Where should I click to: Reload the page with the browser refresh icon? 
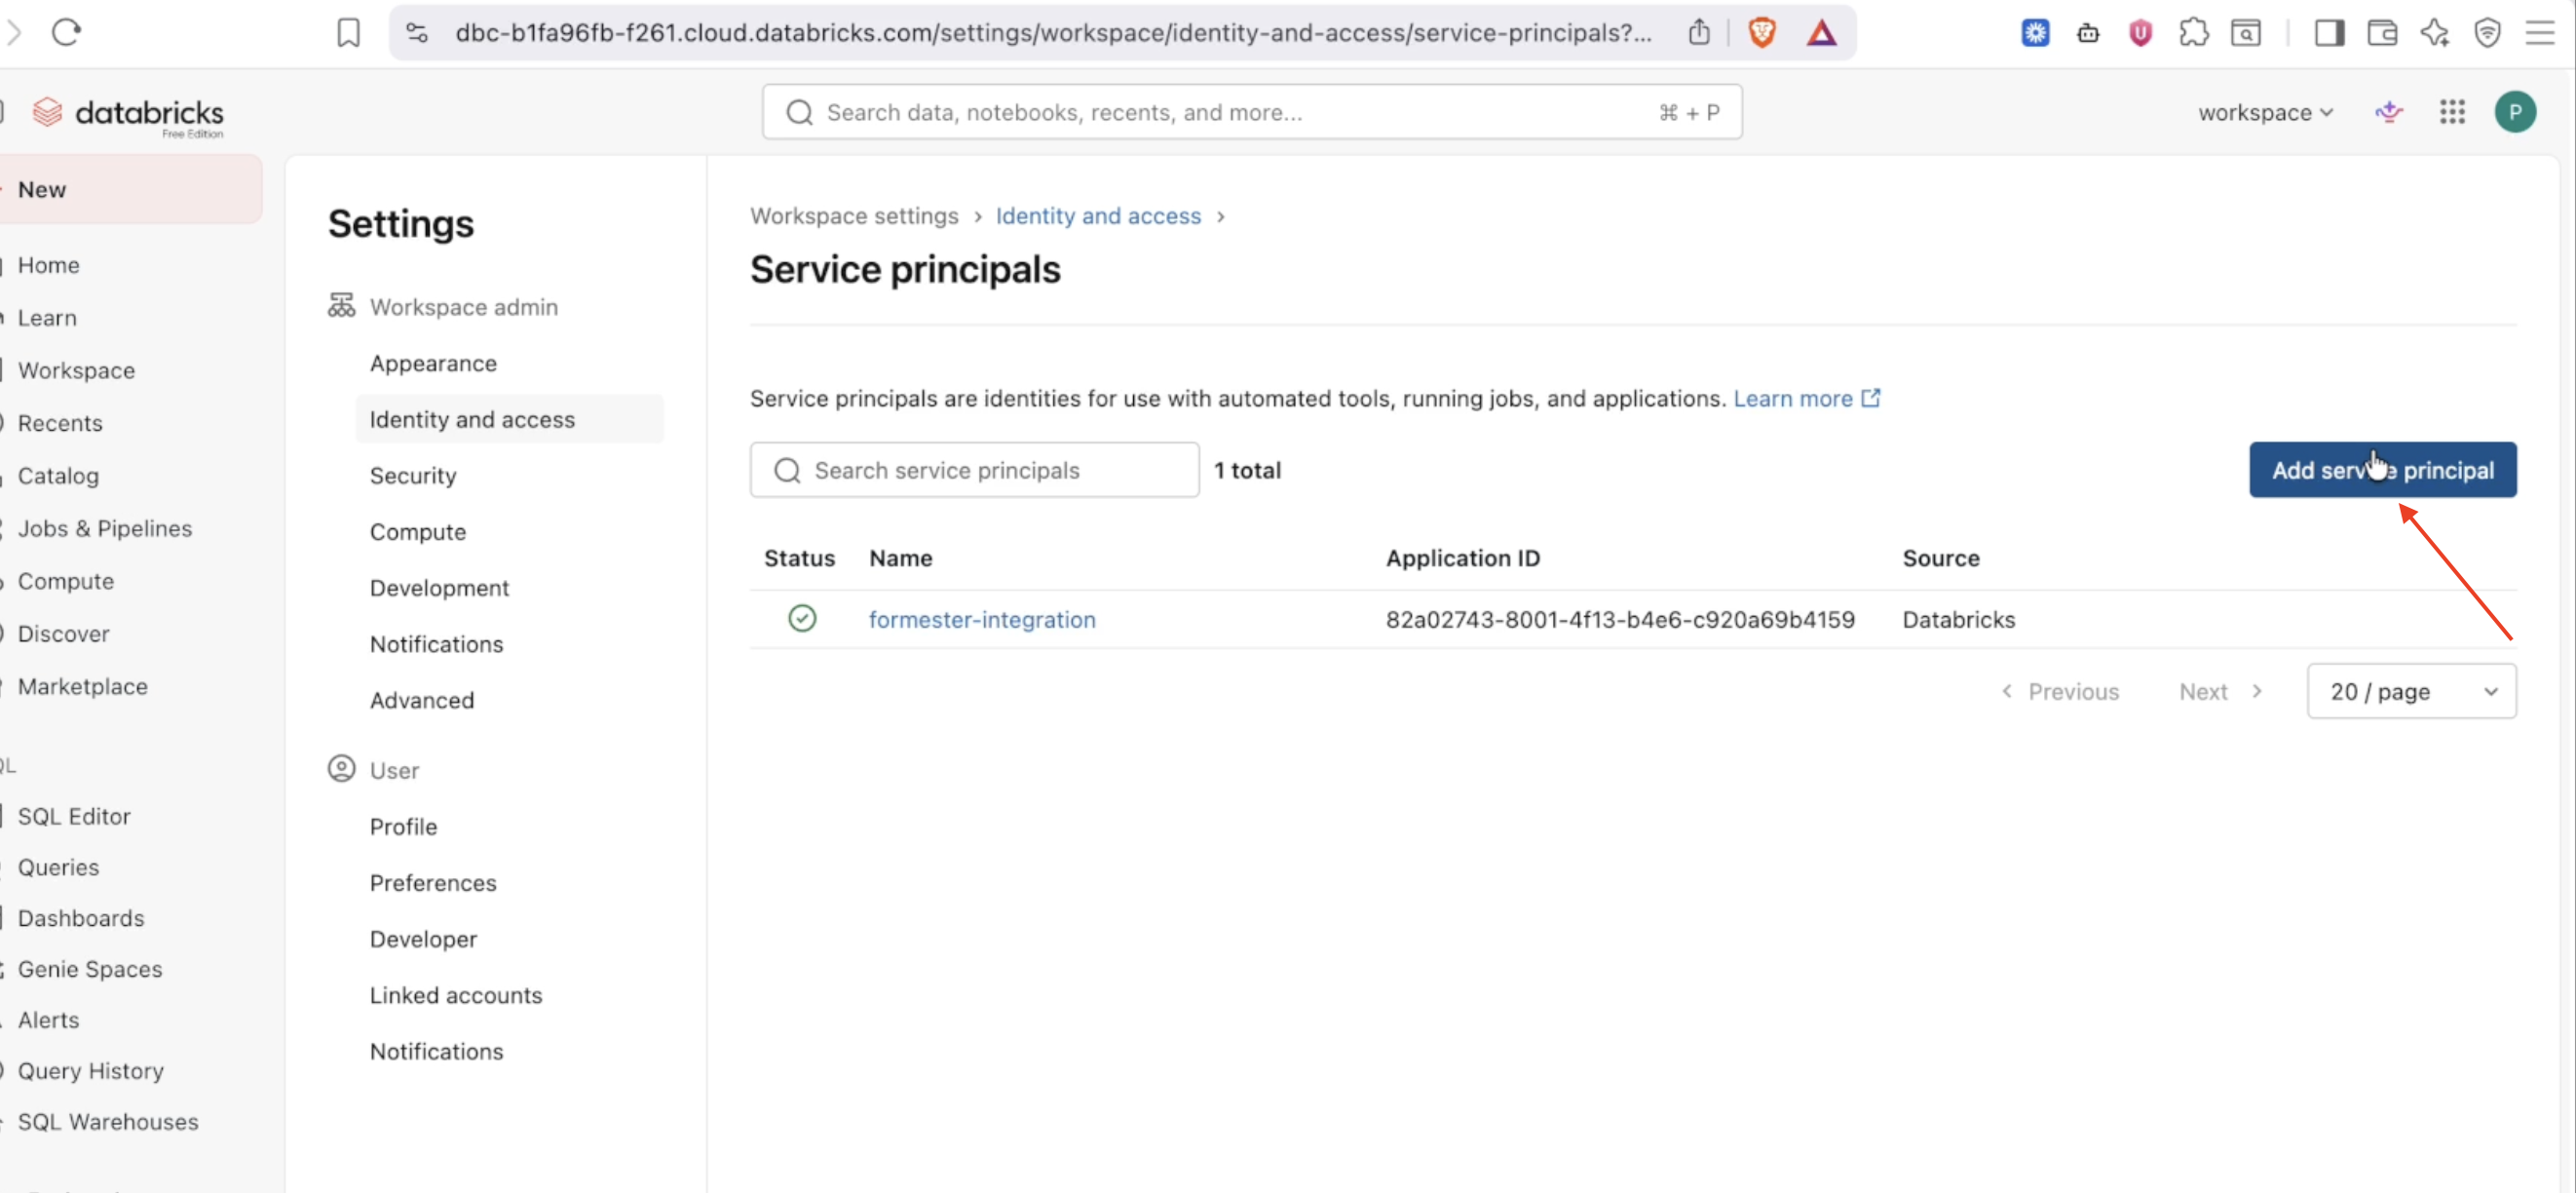[66, 32]
